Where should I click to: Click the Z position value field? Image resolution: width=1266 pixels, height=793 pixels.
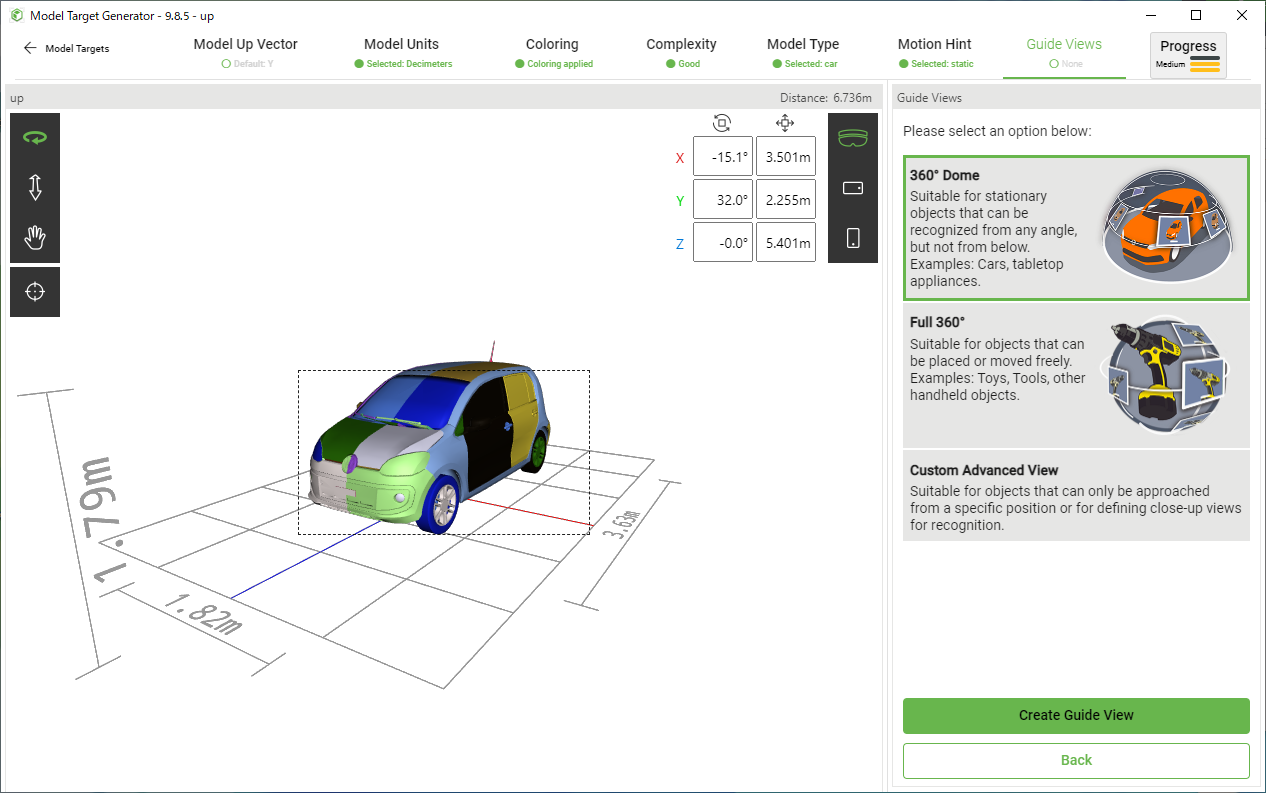[785, 242]
